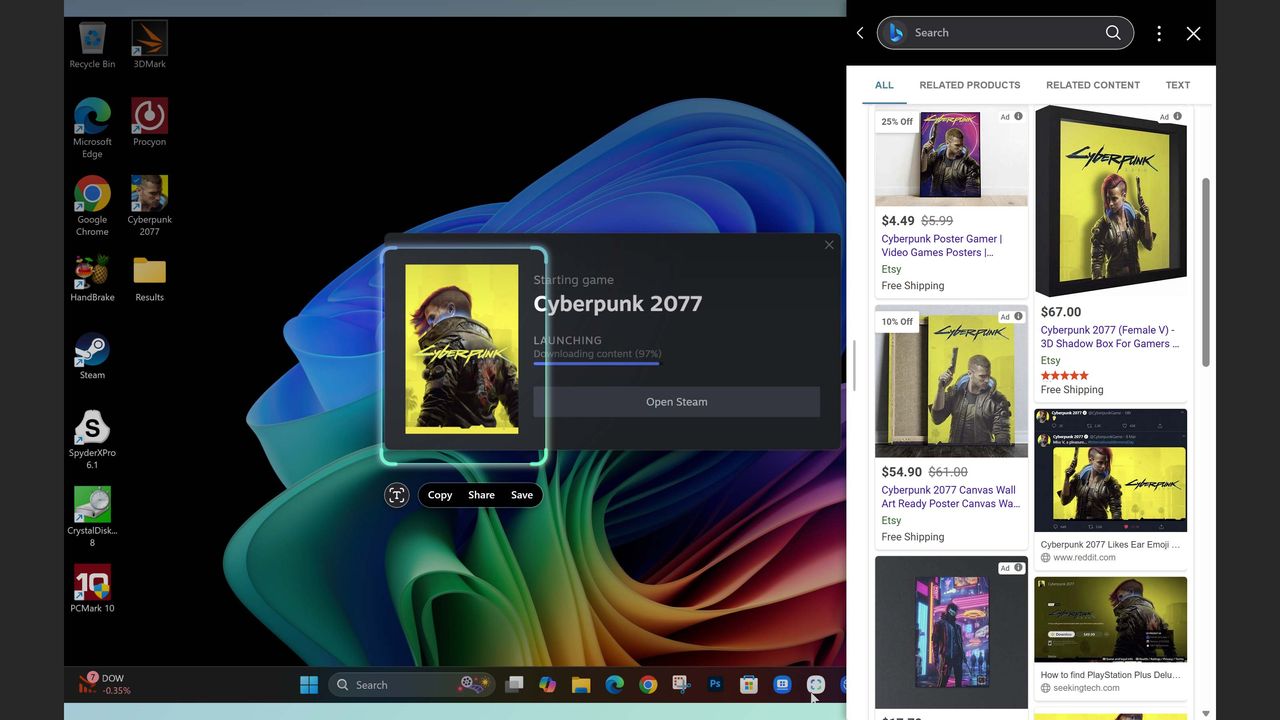Open How to find PlayStation Plus Deluxe result

[x=1110, y=675]
